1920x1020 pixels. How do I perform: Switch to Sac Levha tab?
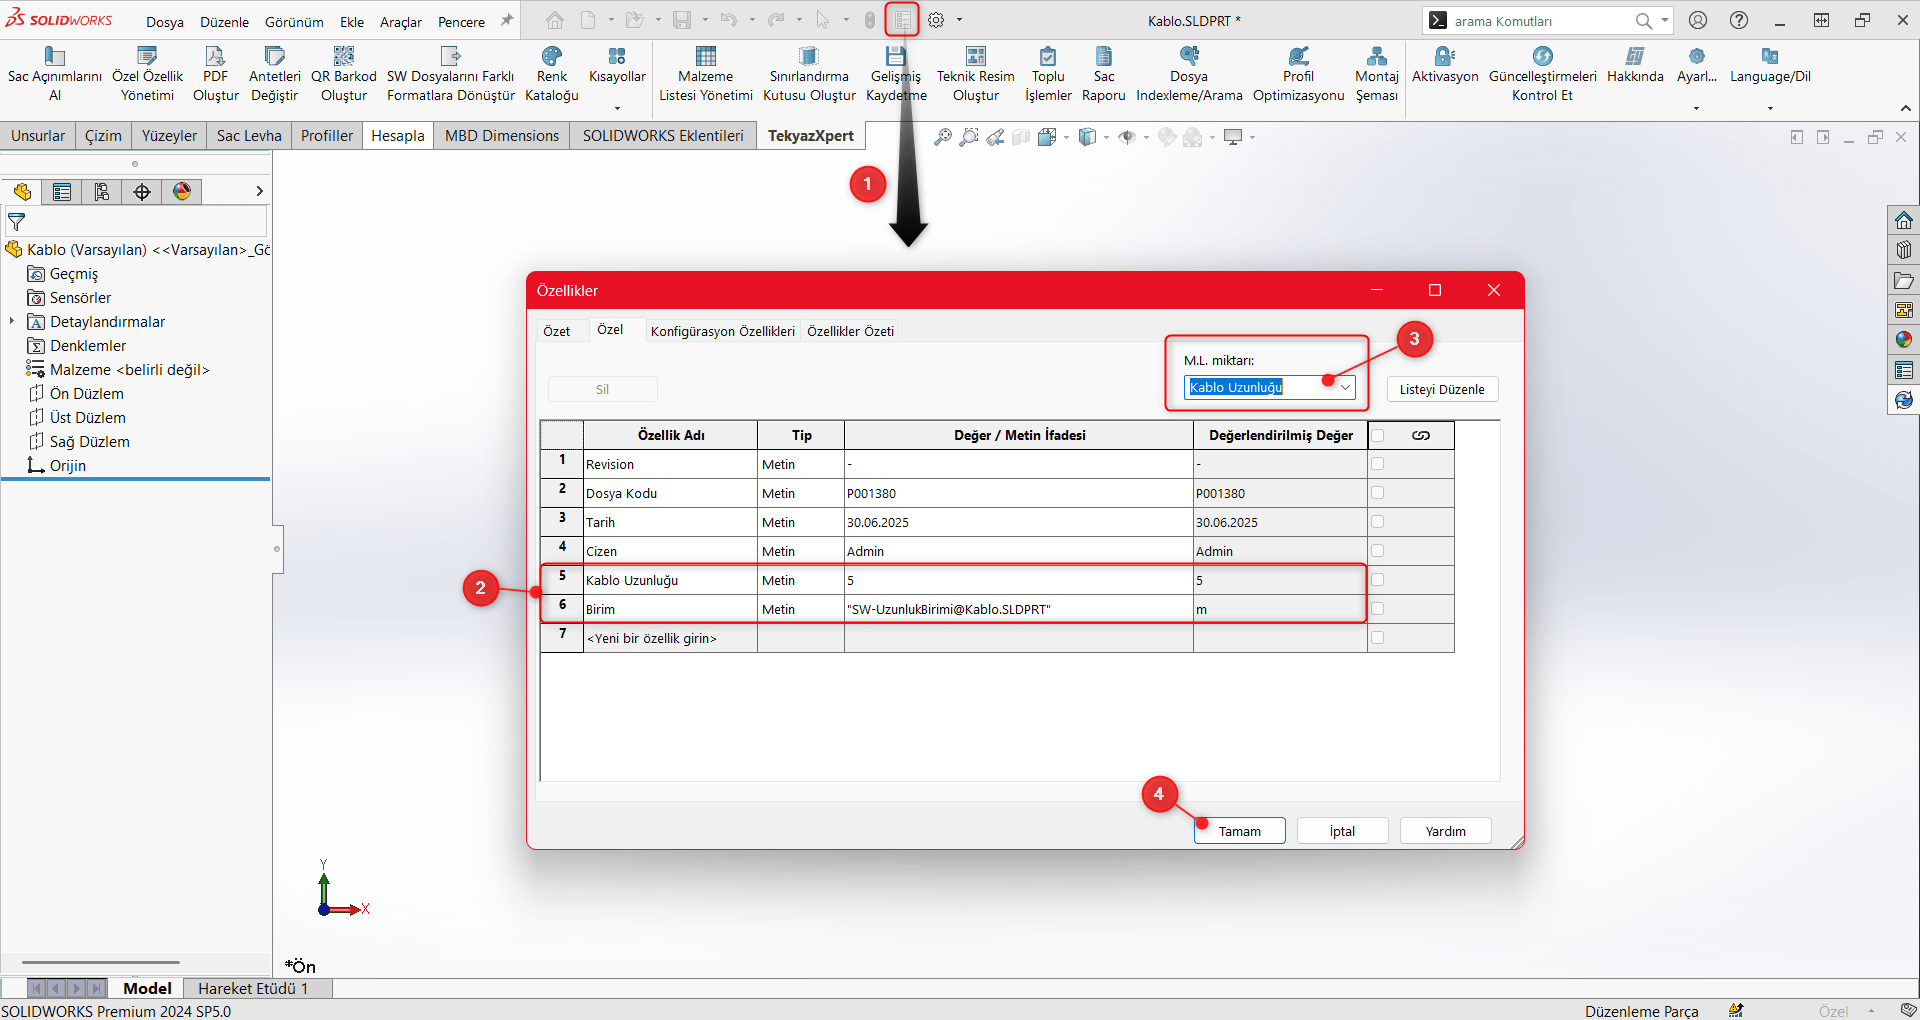249,136
